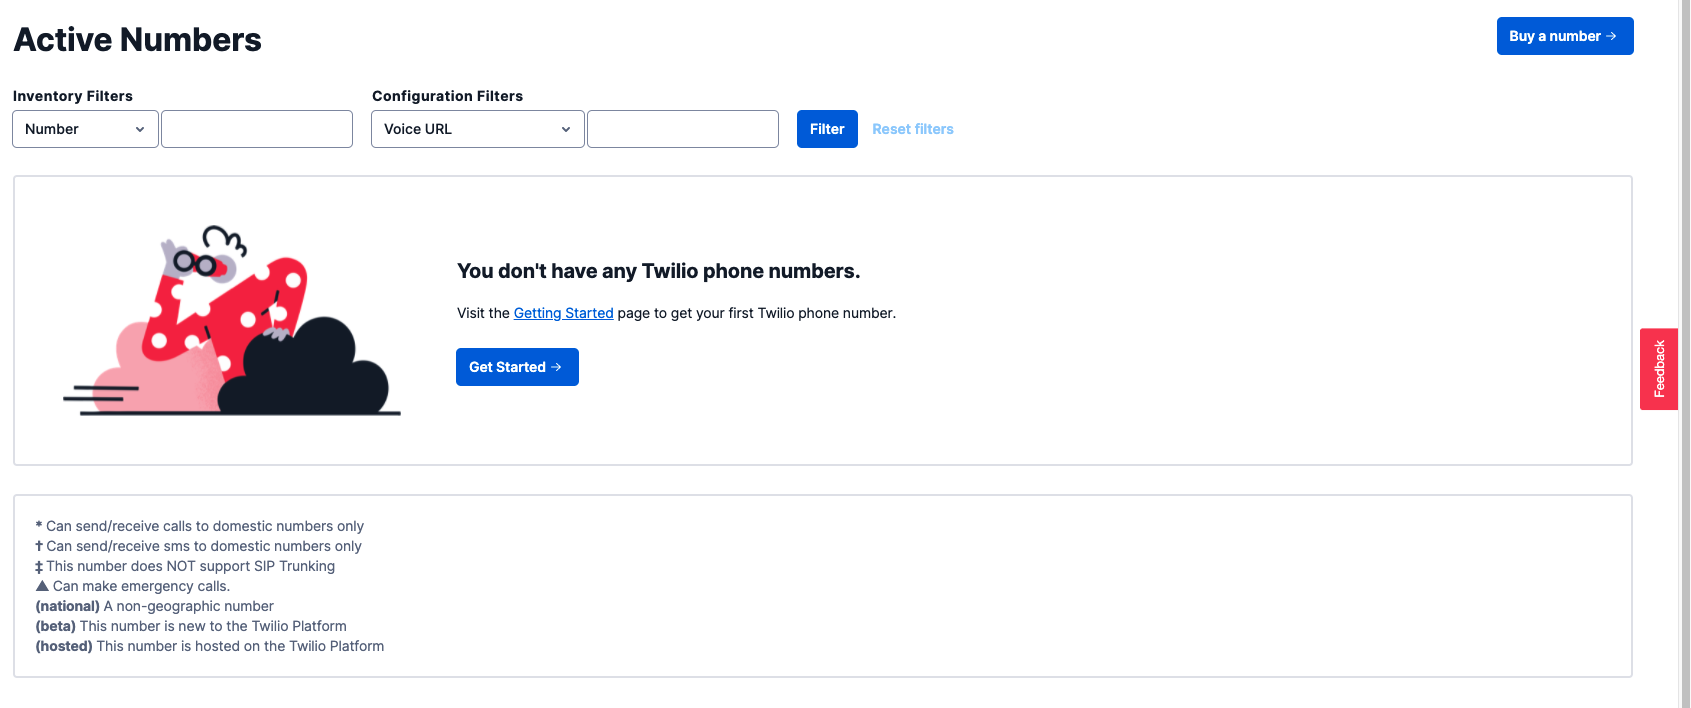Open the Voice URL configuration dropdown
The height and width of the screenshot is (708, 1691).
[477, 129]
